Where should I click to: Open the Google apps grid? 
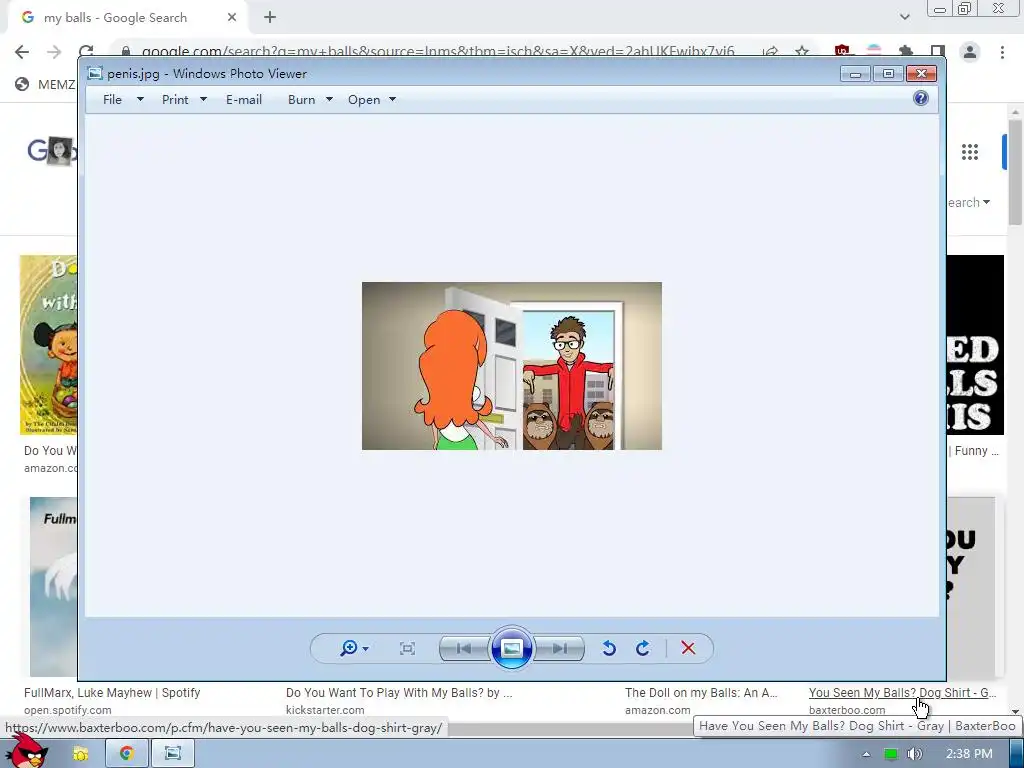(x=970, y=152)
